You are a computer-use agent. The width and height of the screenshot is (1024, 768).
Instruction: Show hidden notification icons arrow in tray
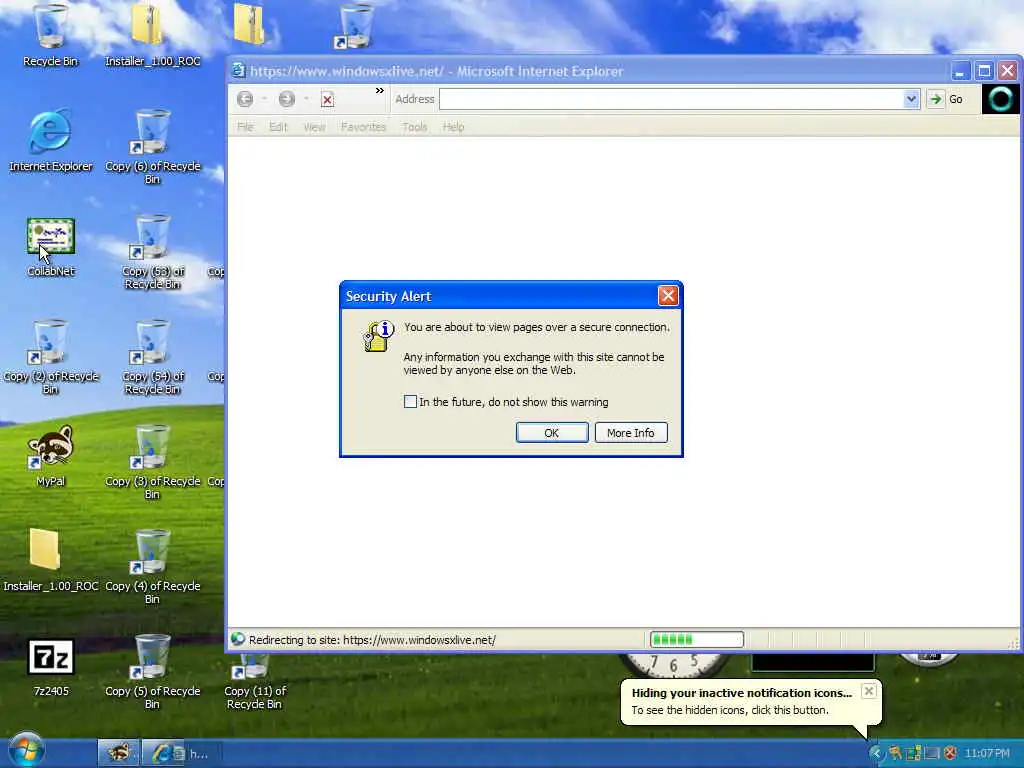click(x=876, y=753)
